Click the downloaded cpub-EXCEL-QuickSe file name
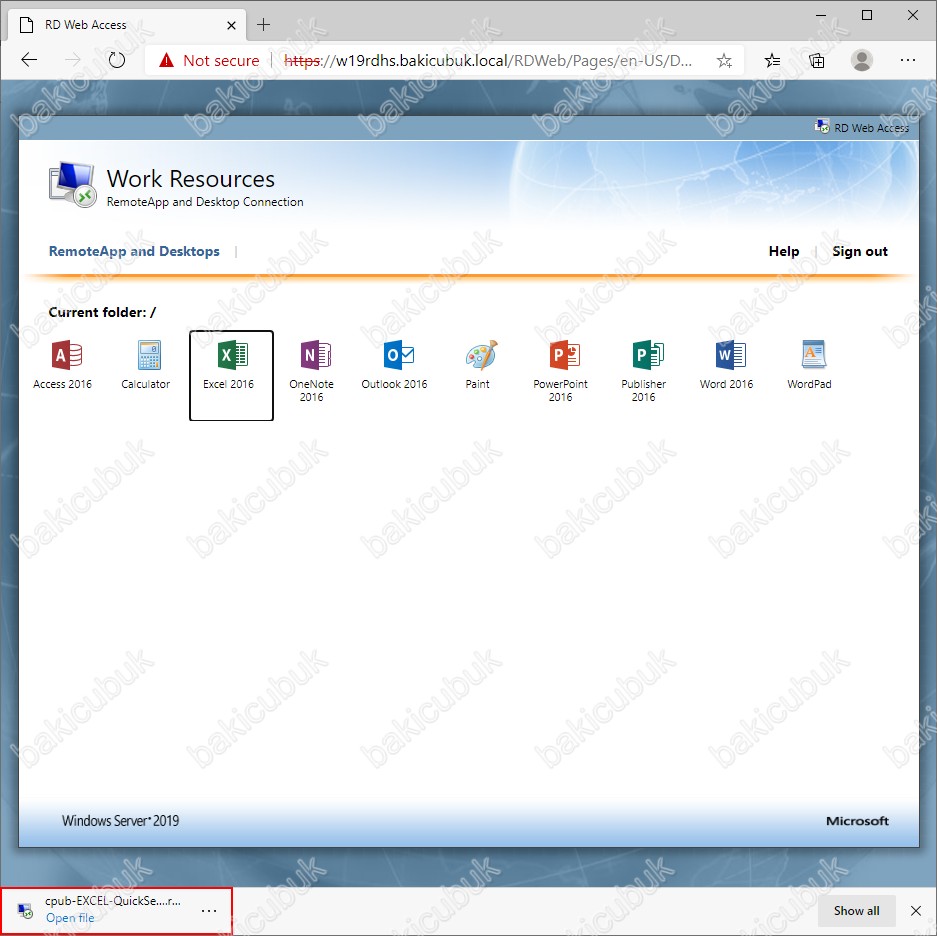Screen dimensions: 937x936 pos(112,901)
